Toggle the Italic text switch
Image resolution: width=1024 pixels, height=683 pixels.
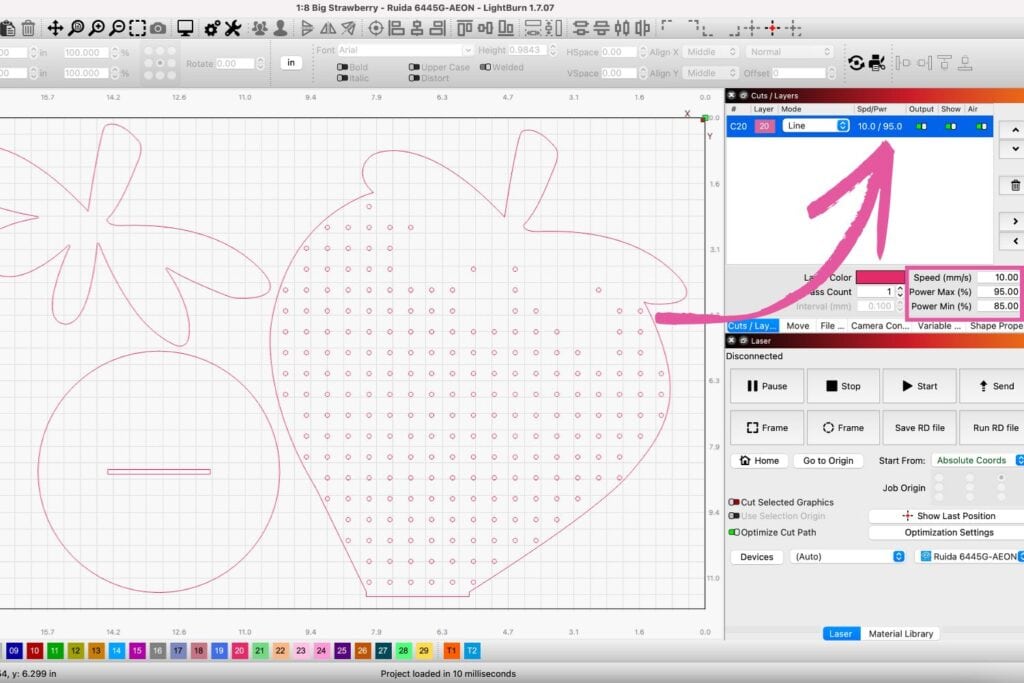click(x=342, y=78)
